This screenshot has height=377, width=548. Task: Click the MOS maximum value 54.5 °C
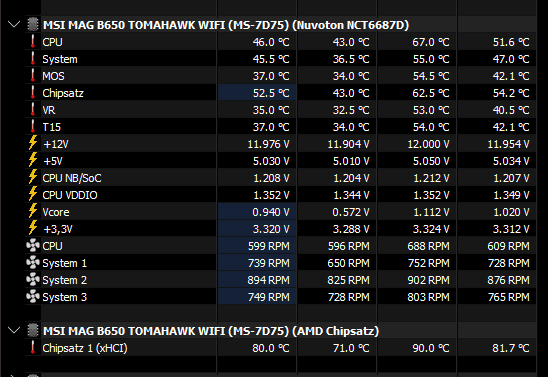click(x=431, y=76)
